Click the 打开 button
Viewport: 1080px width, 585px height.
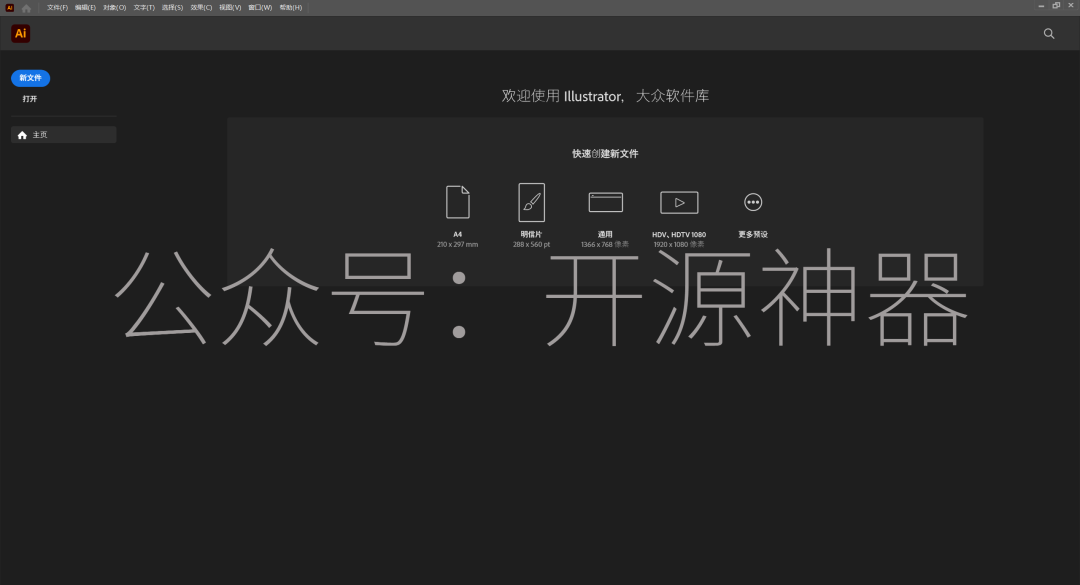click(x=30, y=99)
